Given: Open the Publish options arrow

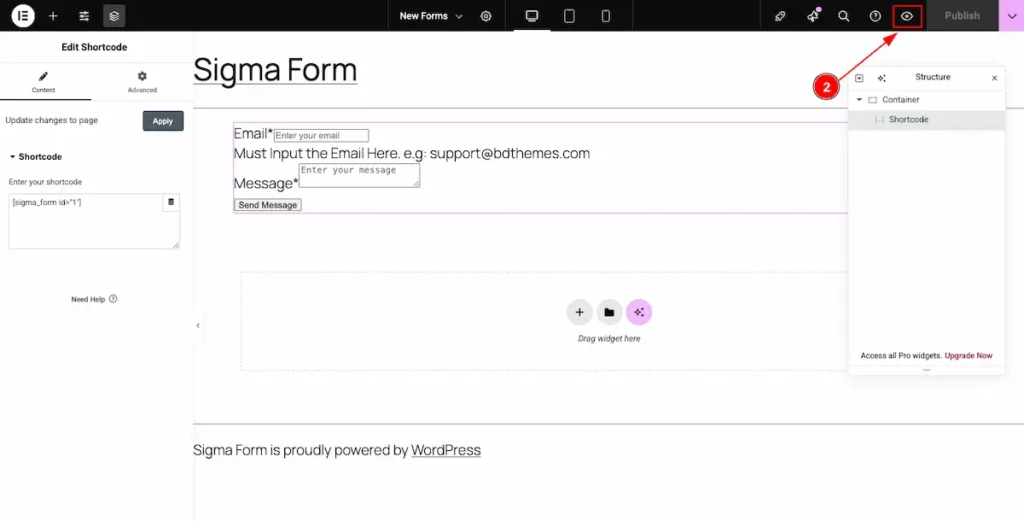Looking at the screenshot, I should pyautogui.click(x=1012, y=16).
